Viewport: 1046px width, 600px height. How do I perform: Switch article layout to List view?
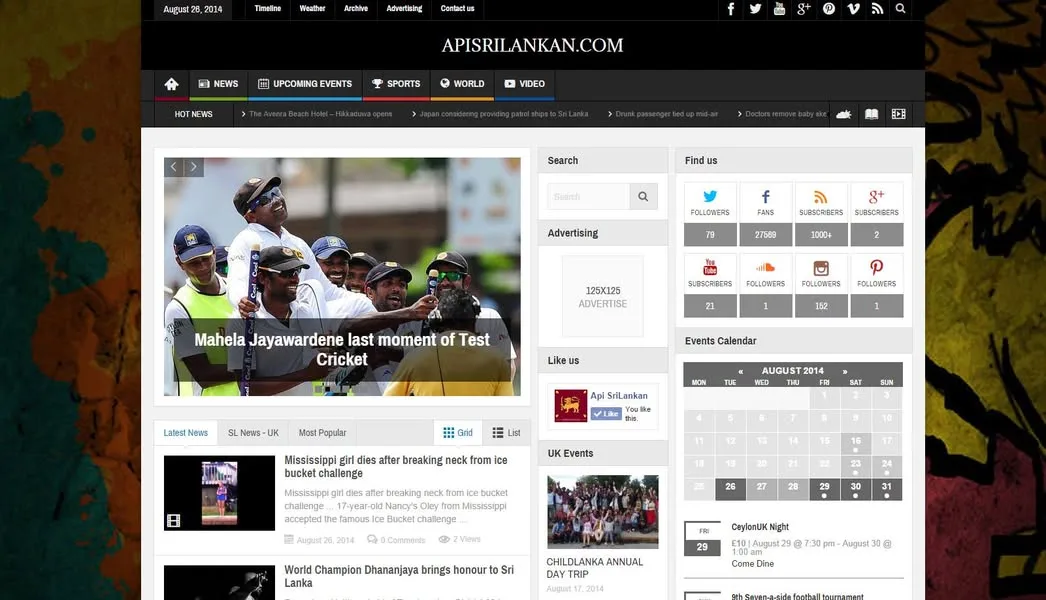click(506, 432)
